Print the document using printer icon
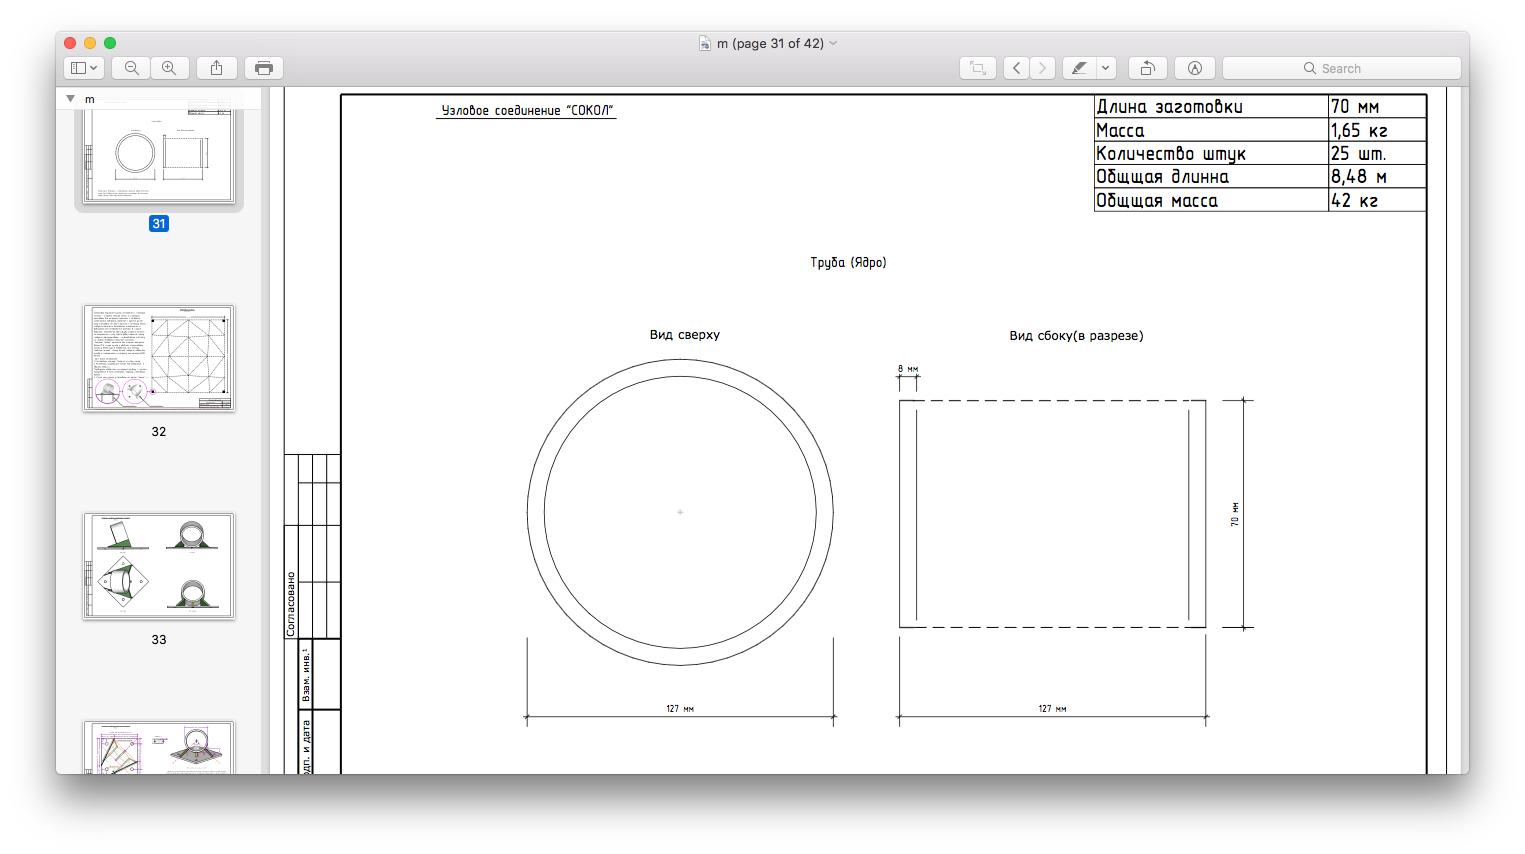 pos(264,68)
